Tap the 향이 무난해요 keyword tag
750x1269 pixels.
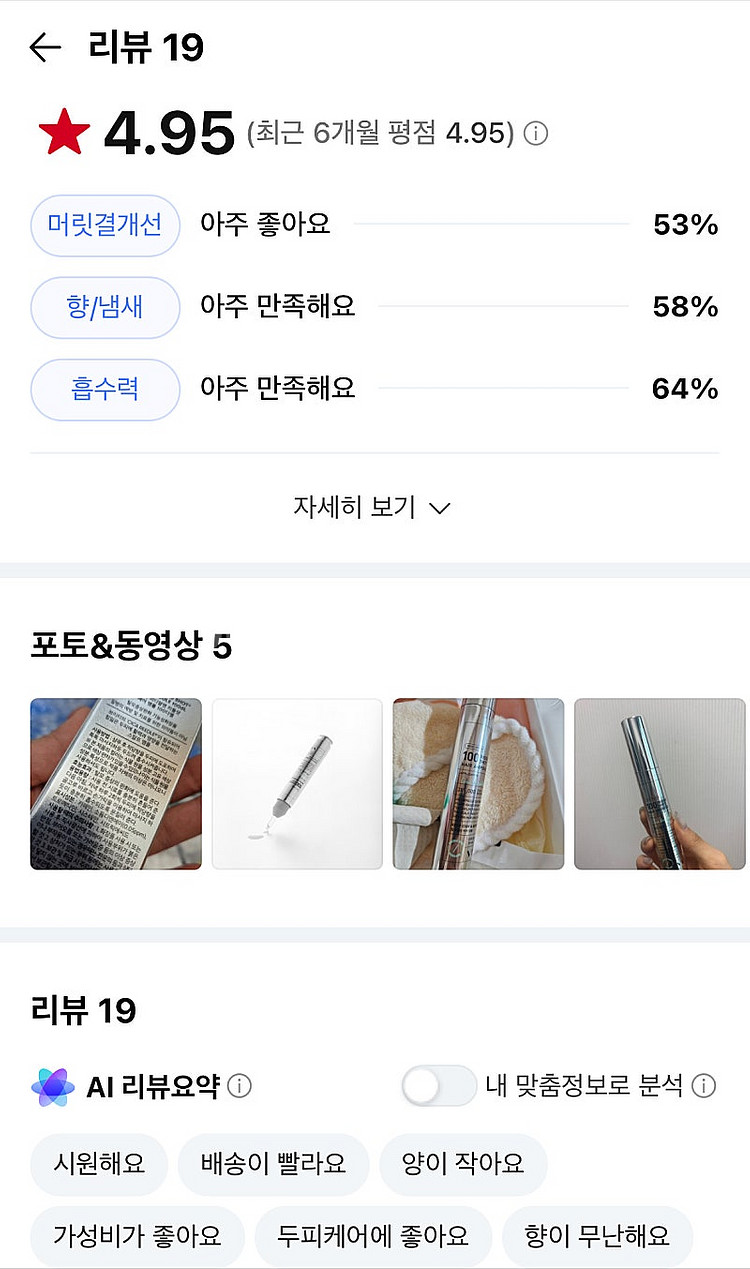point(597,1235)
